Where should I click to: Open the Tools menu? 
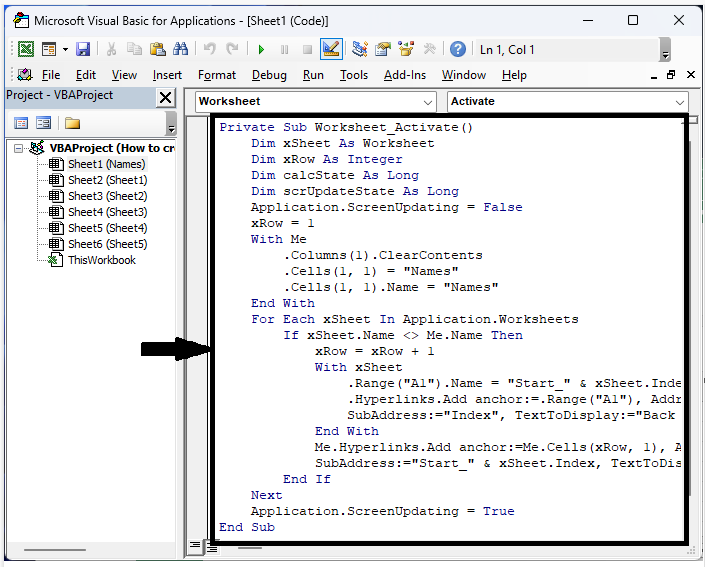(354, 75)
